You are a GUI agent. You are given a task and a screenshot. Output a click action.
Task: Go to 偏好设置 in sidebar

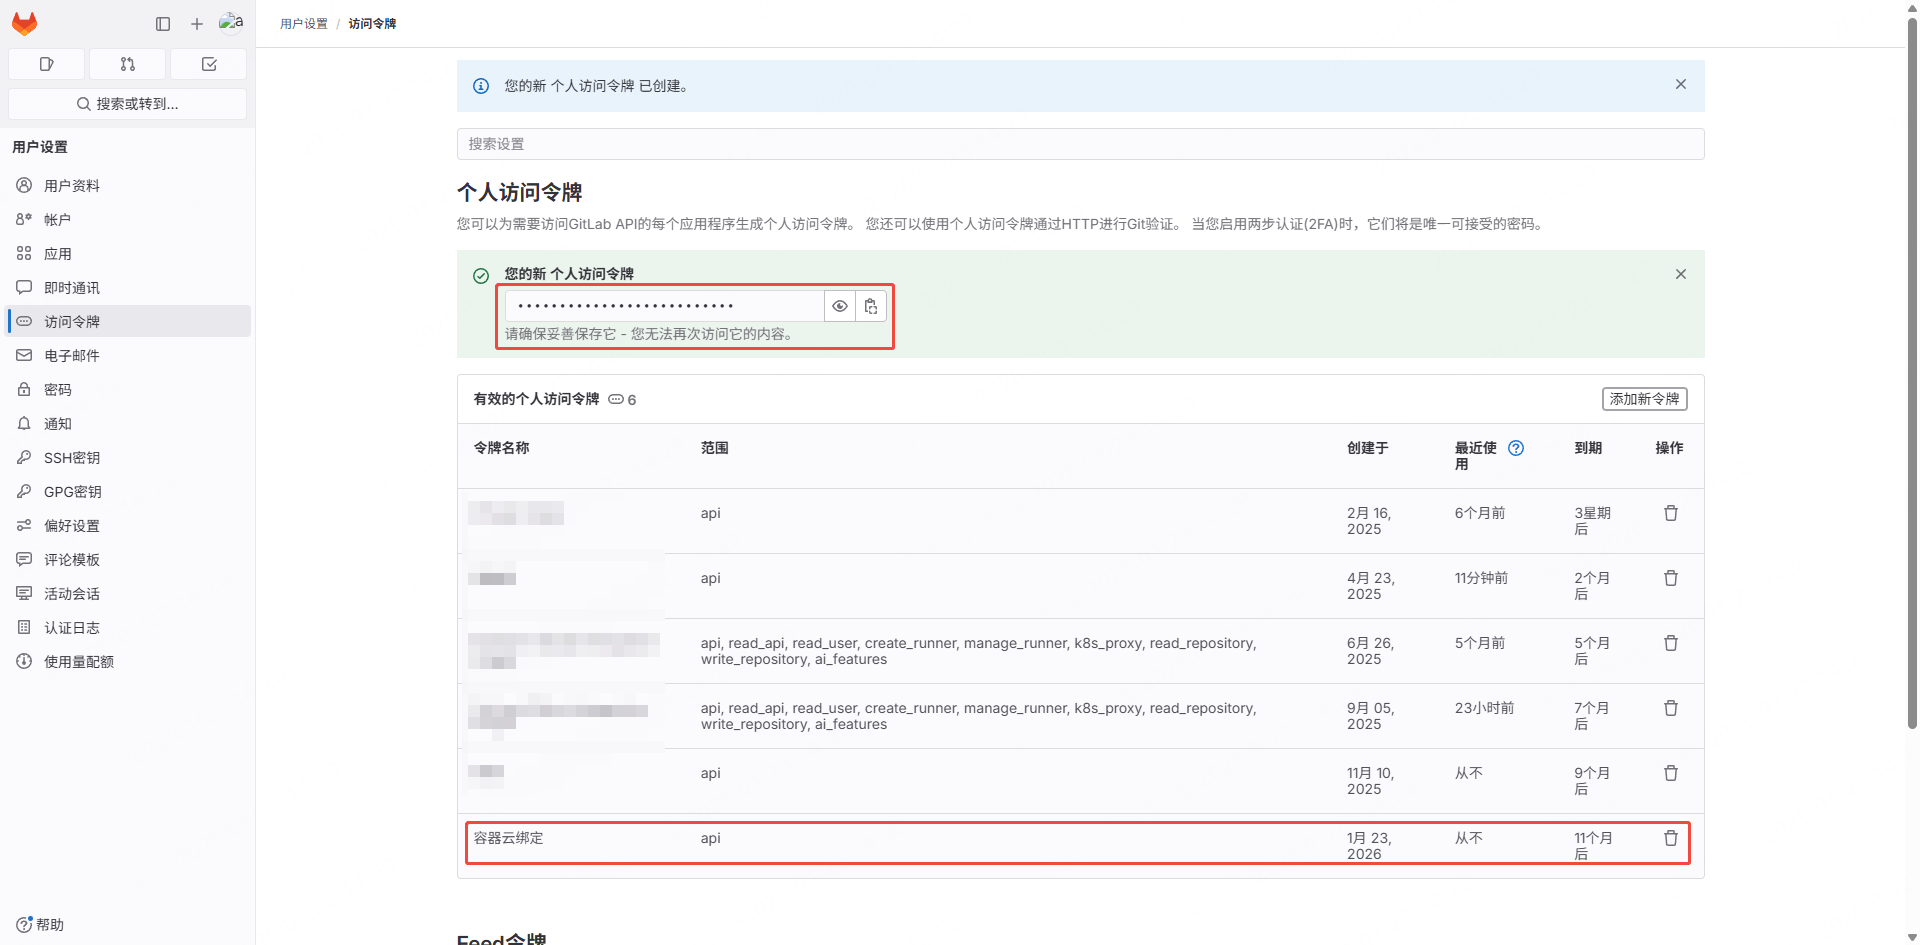pyautogui.click(x=72, y=526)
